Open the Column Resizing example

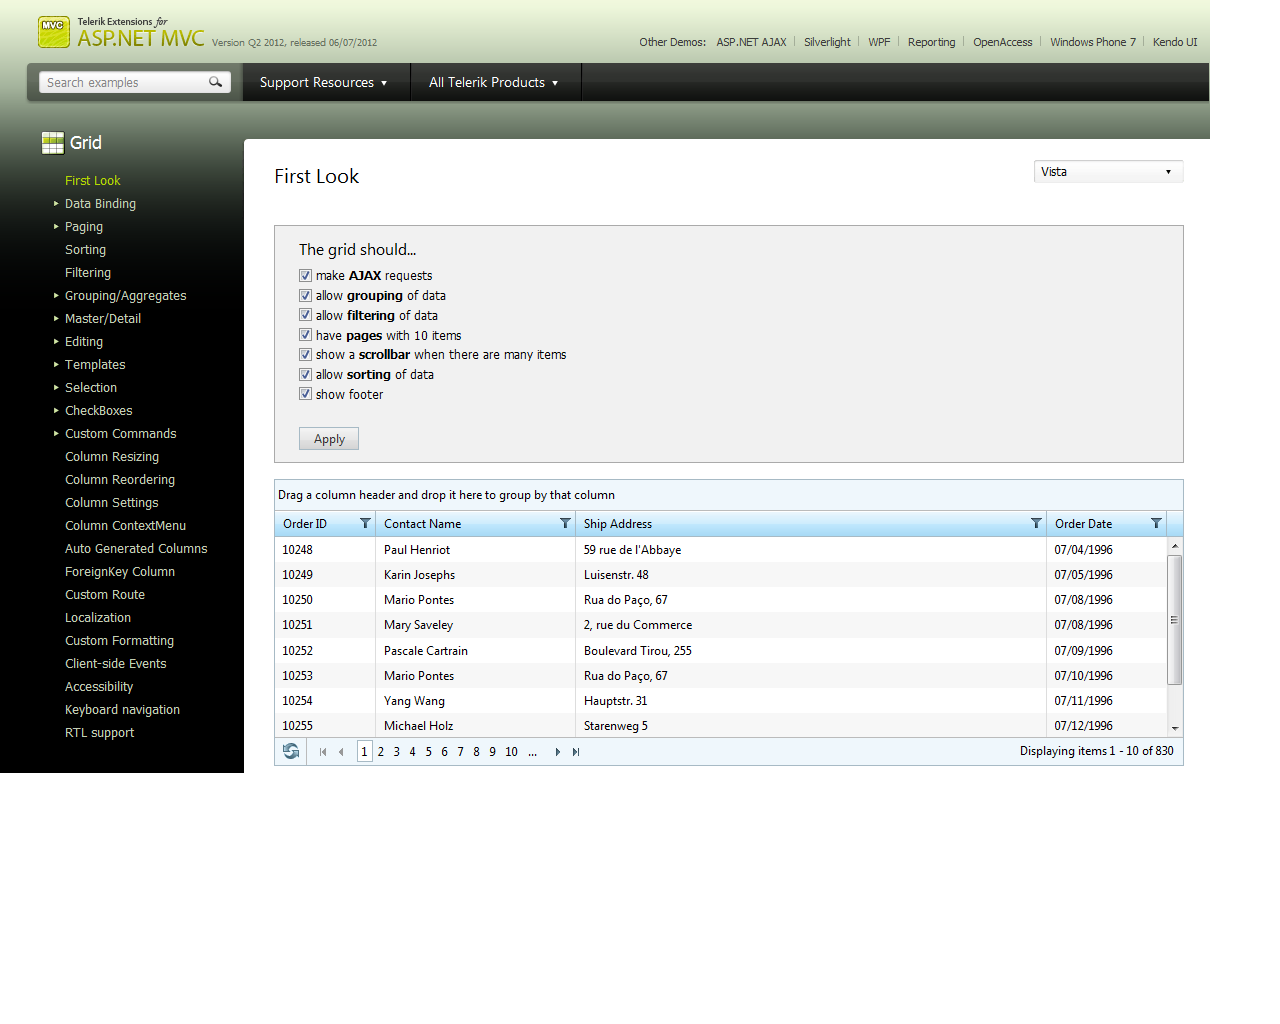(x=112, y=456)
